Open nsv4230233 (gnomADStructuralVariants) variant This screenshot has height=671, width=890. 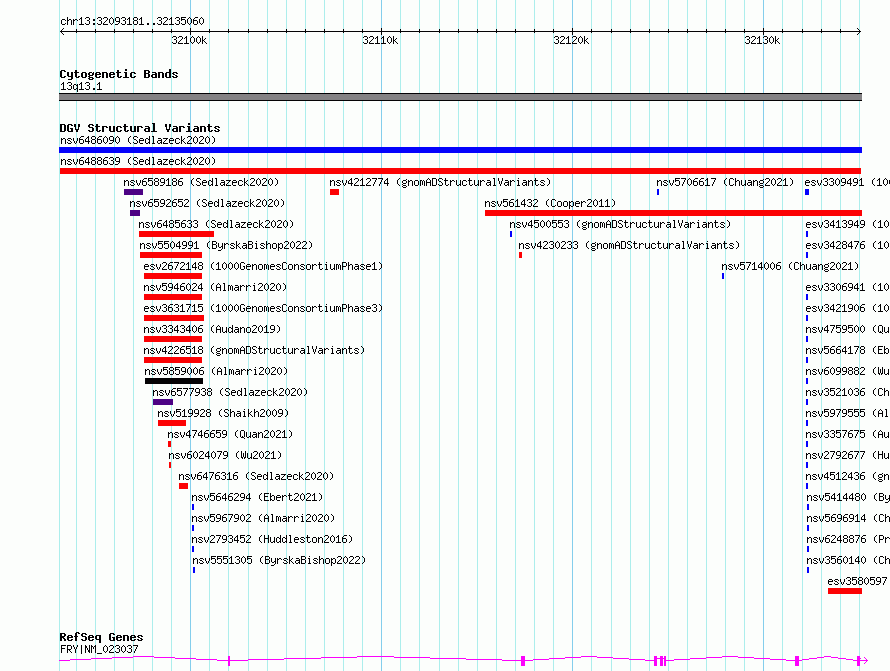coord(629,245)
